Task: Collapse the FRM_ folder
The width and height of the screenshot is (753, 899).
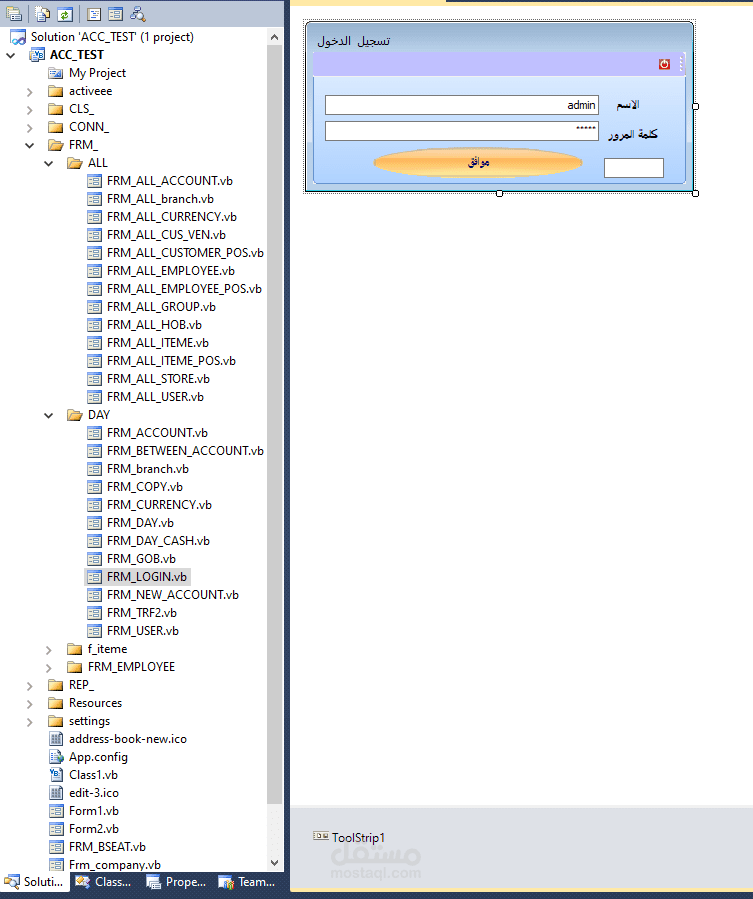Action: pyautogui.click(x=30, y=145)
